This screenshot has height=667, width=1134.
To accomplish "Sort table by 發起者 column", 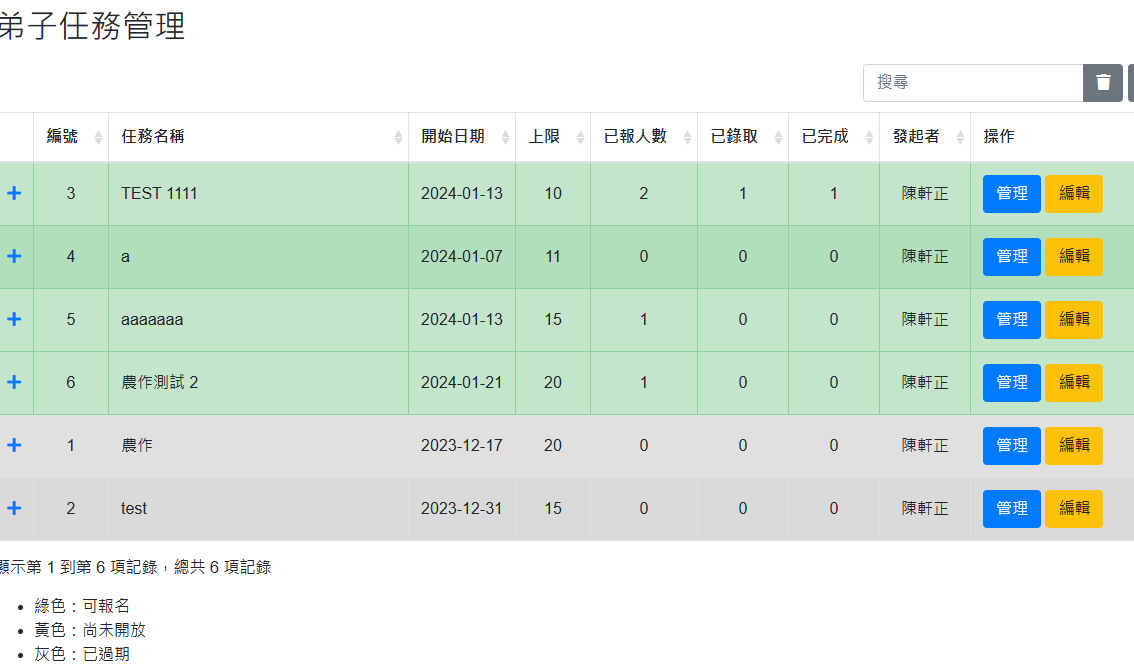I will click(924, 137).
